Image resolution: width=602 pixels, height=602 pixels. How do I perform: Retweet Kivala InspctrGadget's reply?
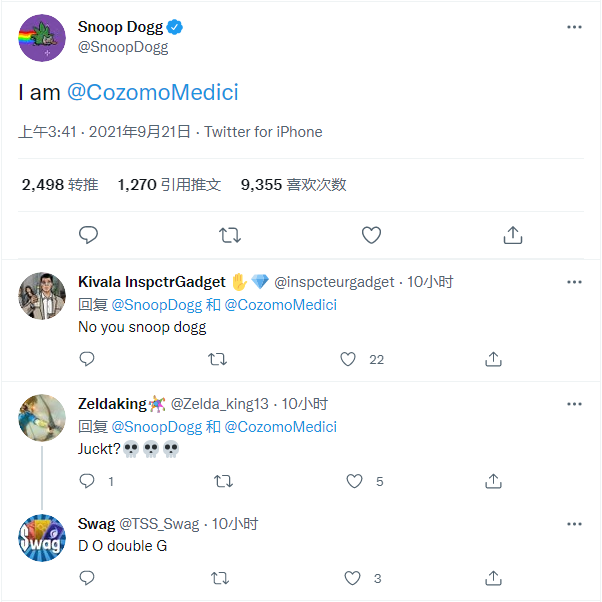click(217, 359)
